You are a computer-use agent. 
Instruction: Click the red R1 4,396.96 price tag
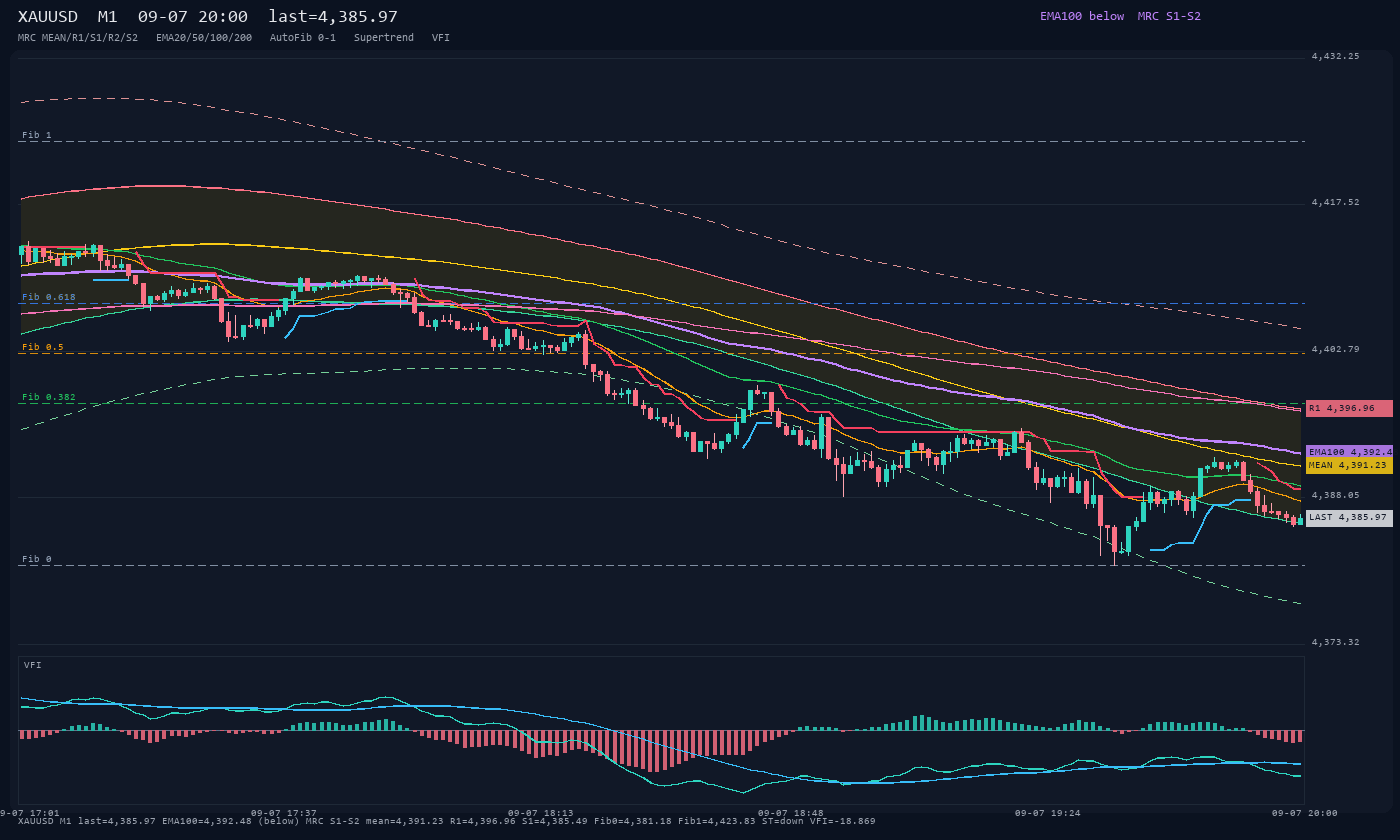(1349, 408)
